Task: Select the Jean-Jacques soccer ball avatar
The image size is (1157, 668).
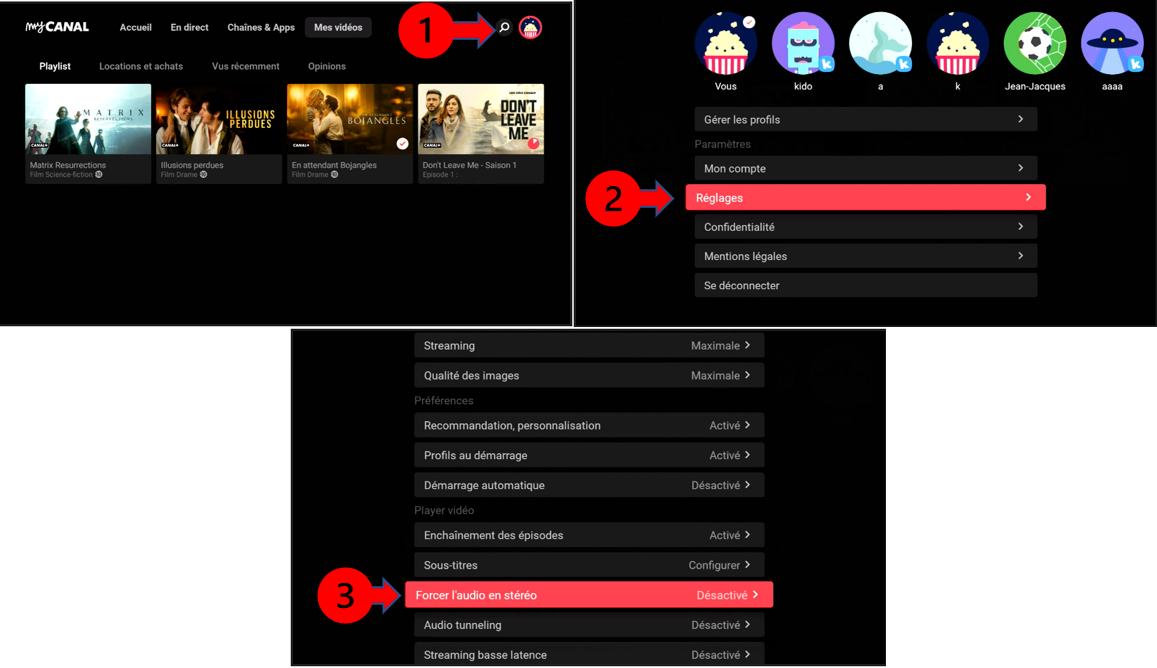Action: (1035, 44)
